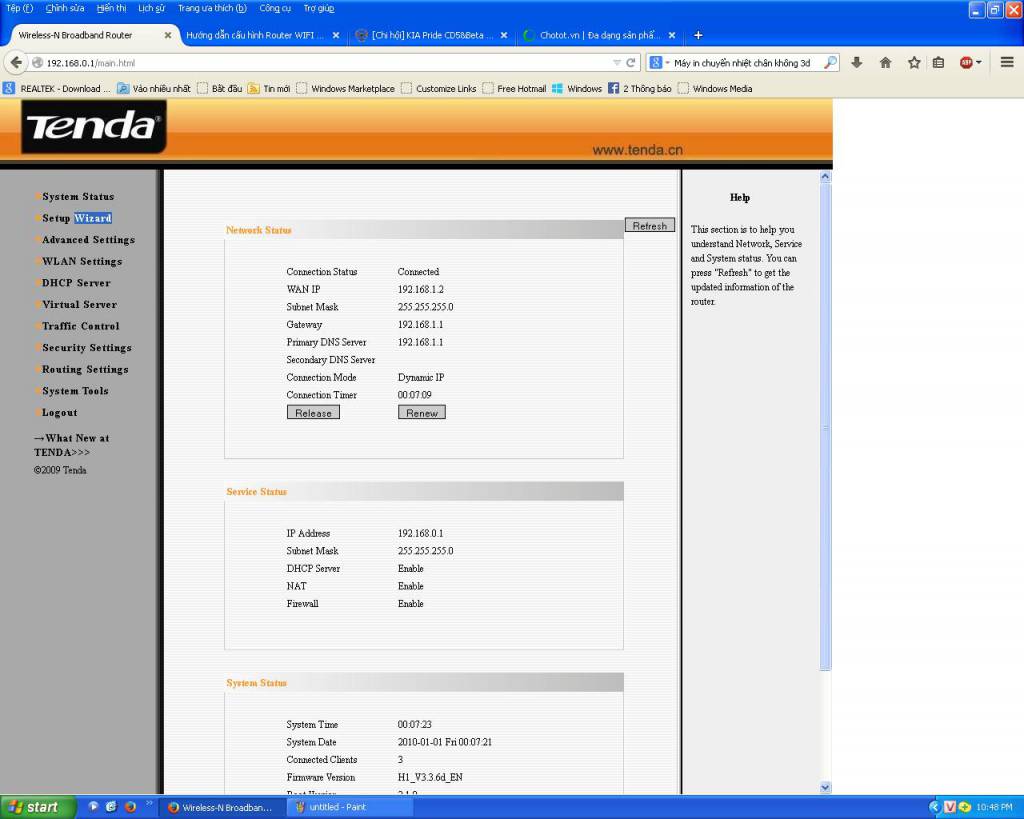Switch to the Hướng dẫn cấu hình Router WIFI tab
Viewport: 1024px width, 819px height.
coord(255,35)
